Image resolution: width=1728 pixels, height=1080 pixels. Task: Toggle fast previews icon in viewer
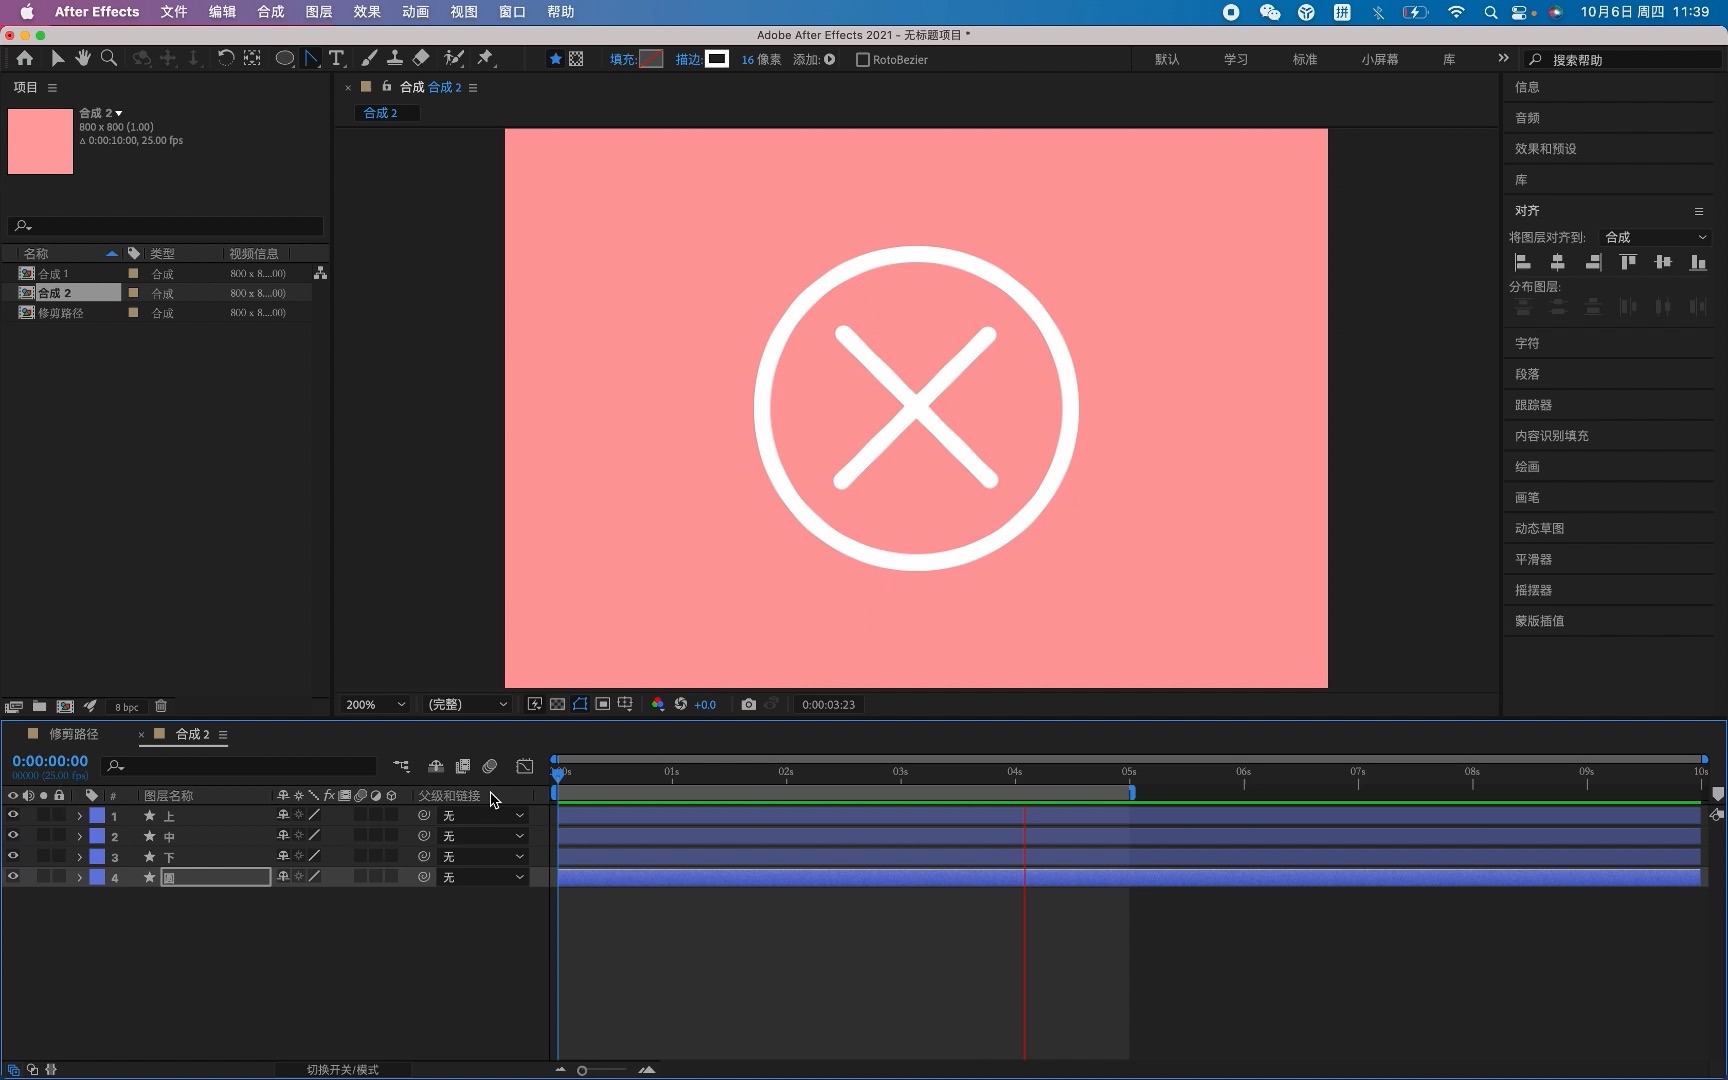coord(535,704)
